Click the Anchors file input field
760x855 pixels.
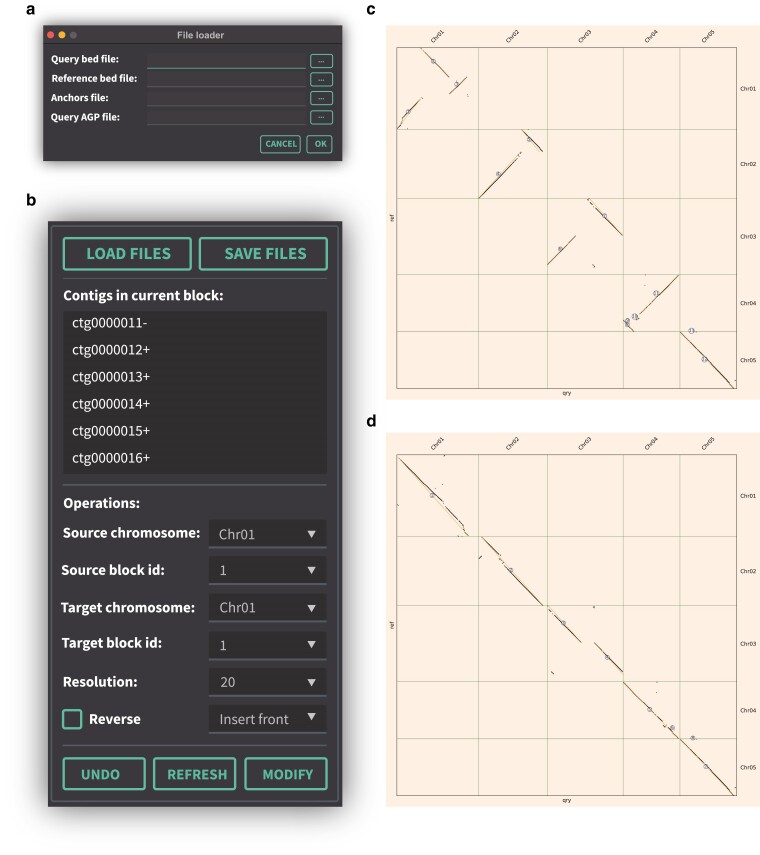[226, 98]
